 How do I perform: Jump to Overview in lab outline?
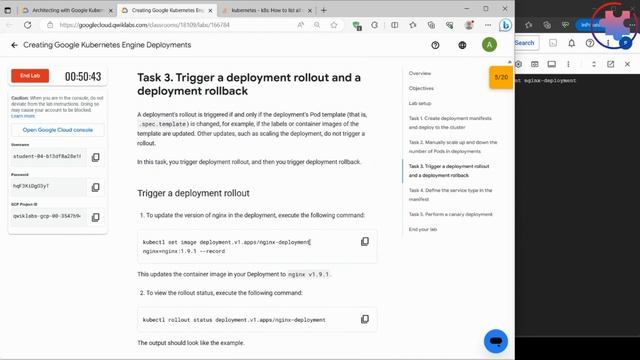[x=420, y=73]
